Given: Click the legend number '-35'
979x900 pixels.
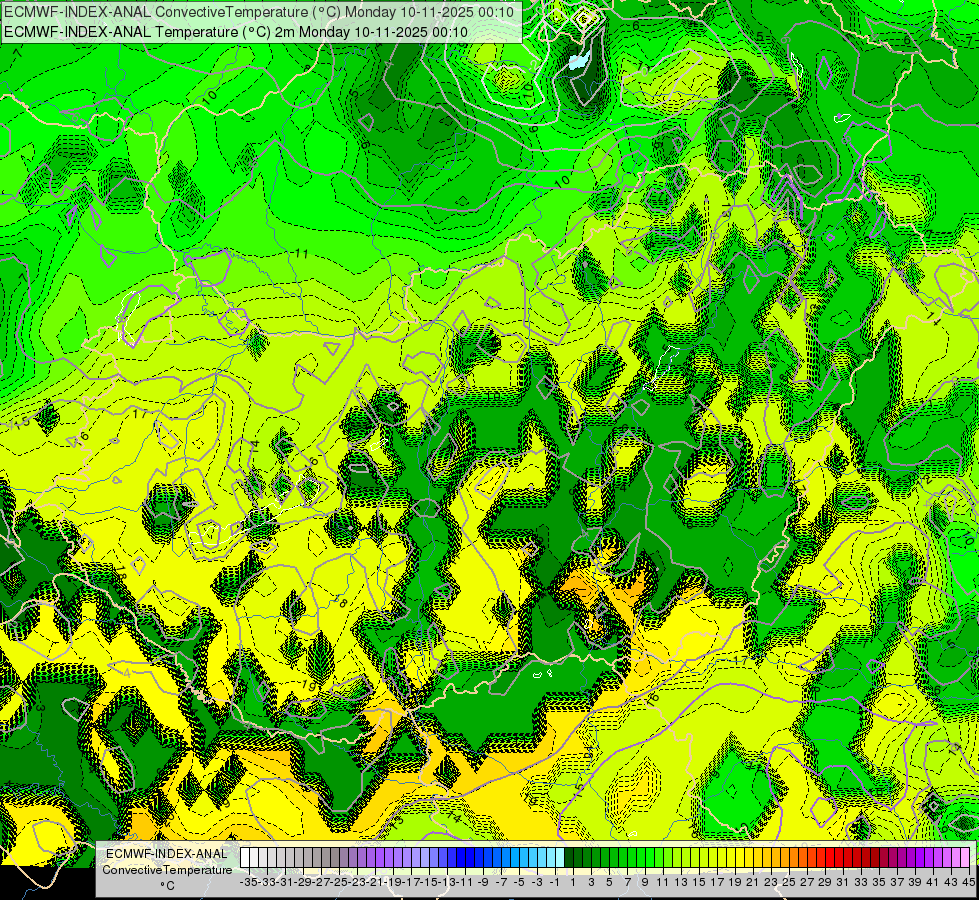Looking at the screenshot, I should click(248, 882).
